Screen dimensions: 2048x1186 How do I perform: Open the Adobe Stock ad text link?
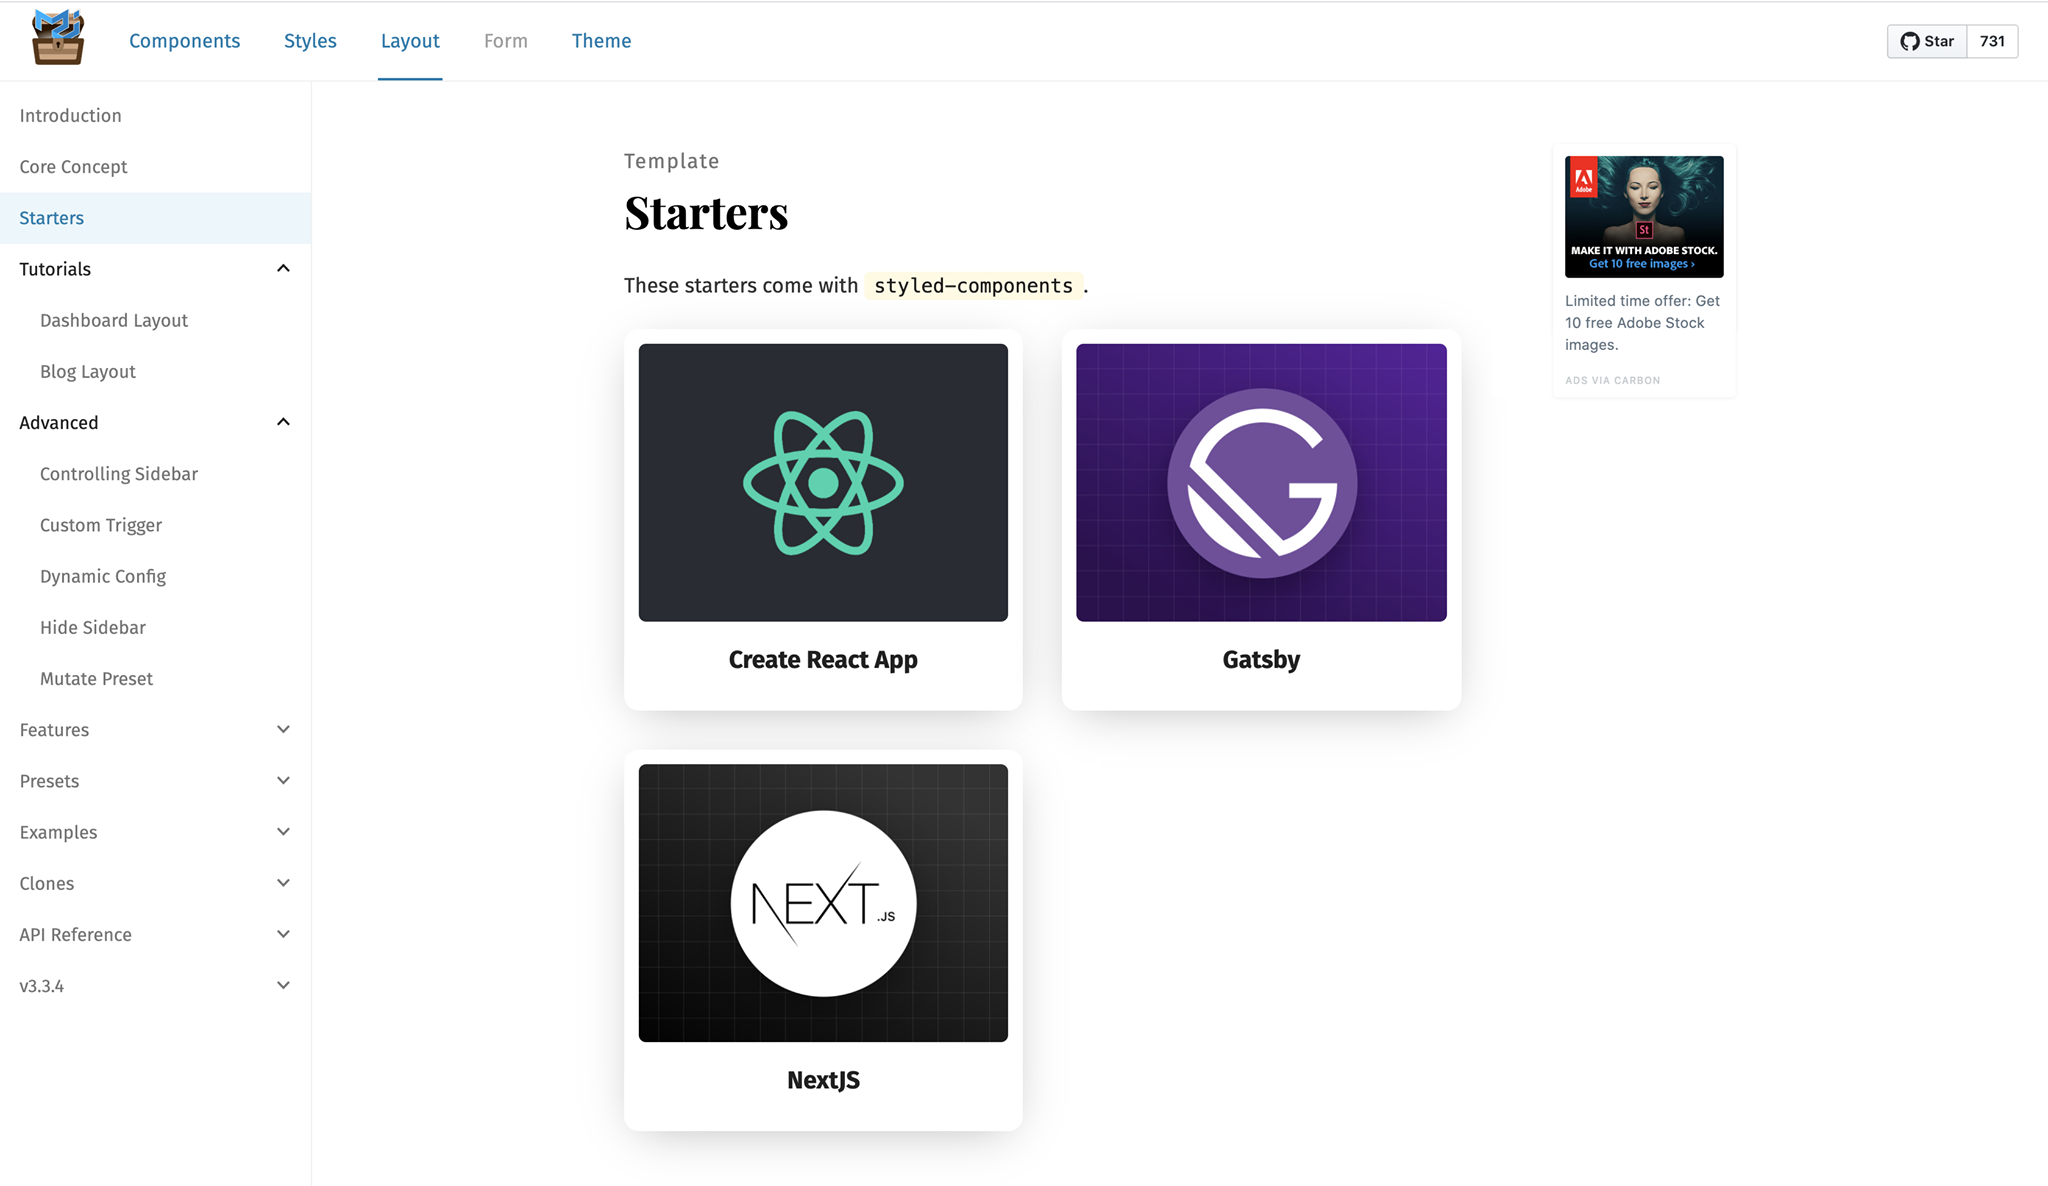(1643, 323)
